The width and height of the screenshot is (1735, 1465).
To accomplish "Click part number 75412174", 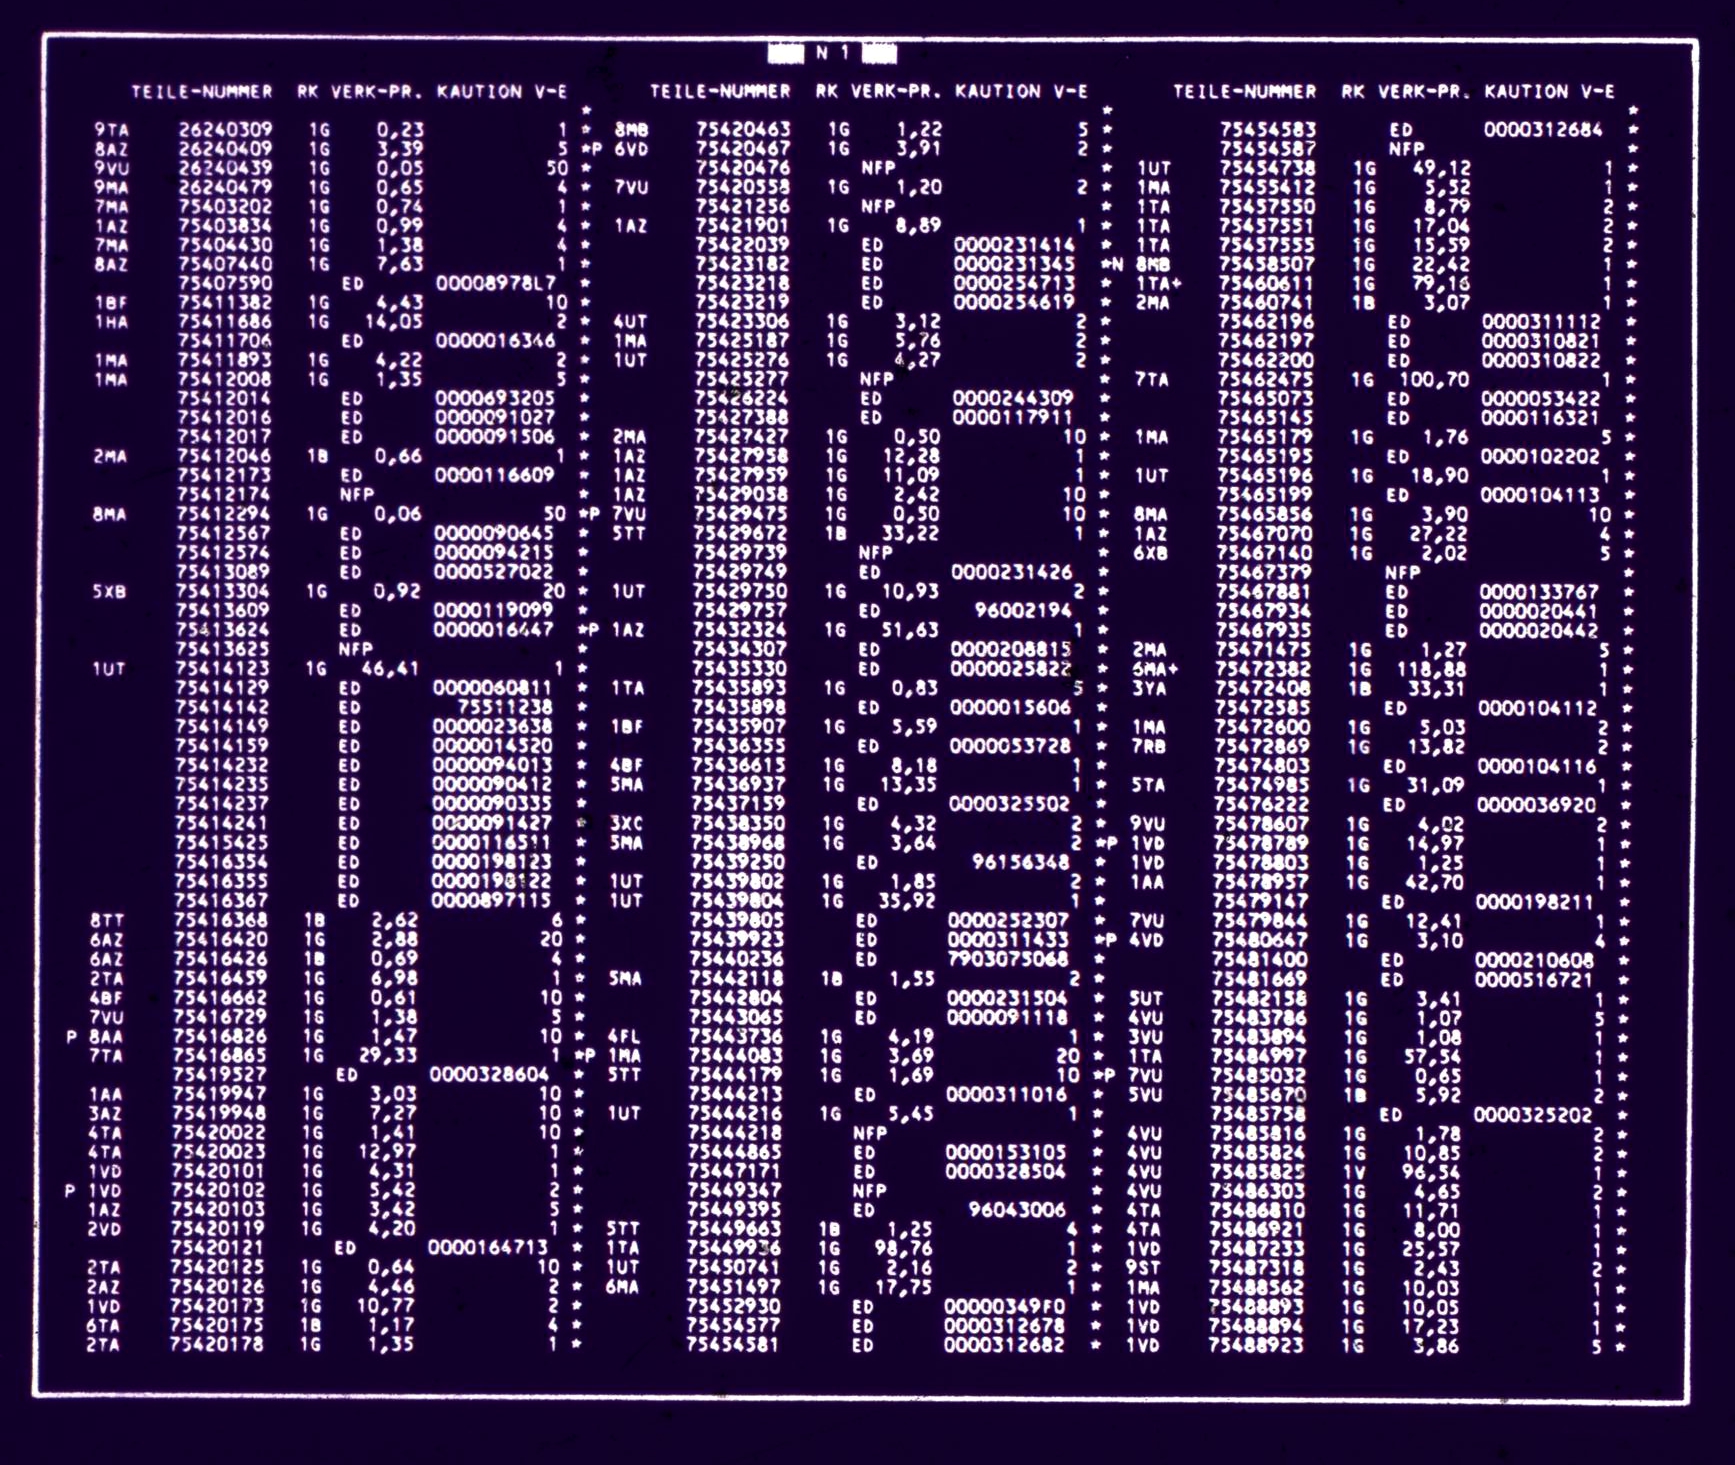I will coord(224,494).
